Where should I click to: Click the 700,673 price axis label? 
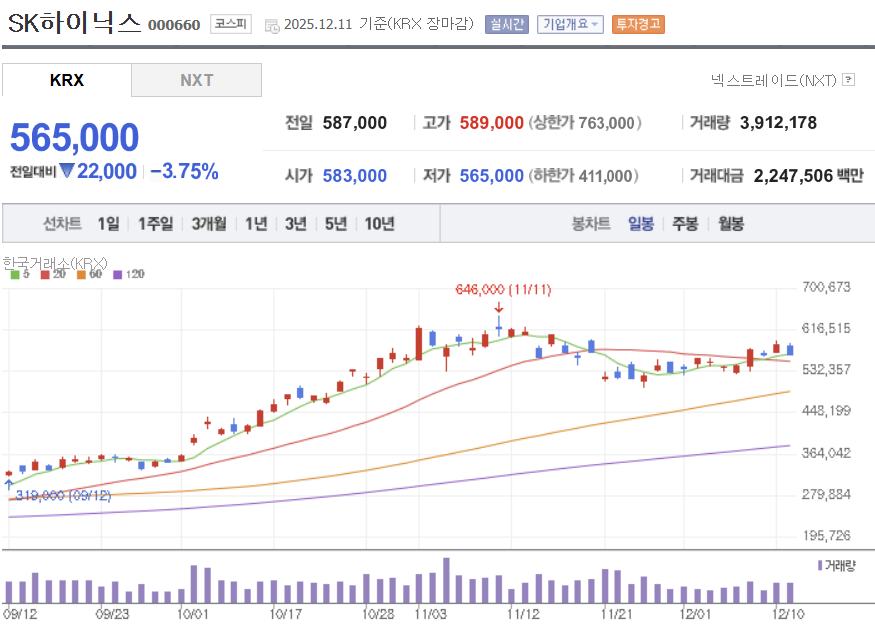click(x=826, y=287)
